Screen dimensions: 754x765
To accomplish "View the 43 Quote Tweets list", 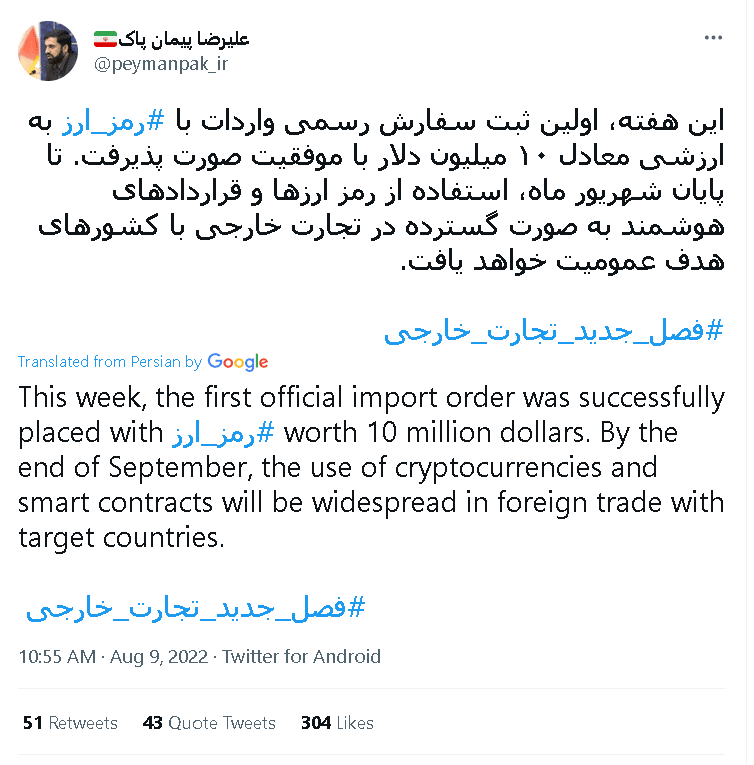I will tap(209, 723).
